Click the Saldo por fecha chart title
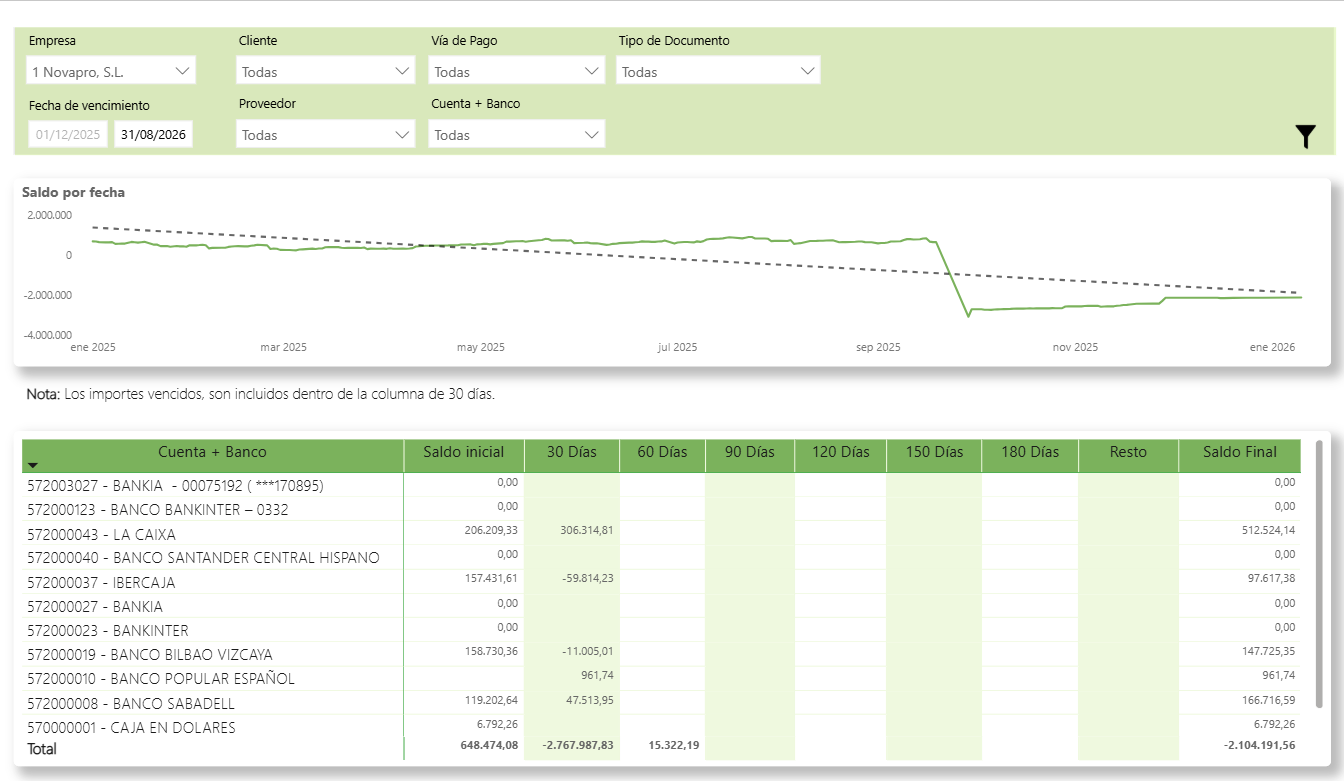 click(x=73, y=192)
